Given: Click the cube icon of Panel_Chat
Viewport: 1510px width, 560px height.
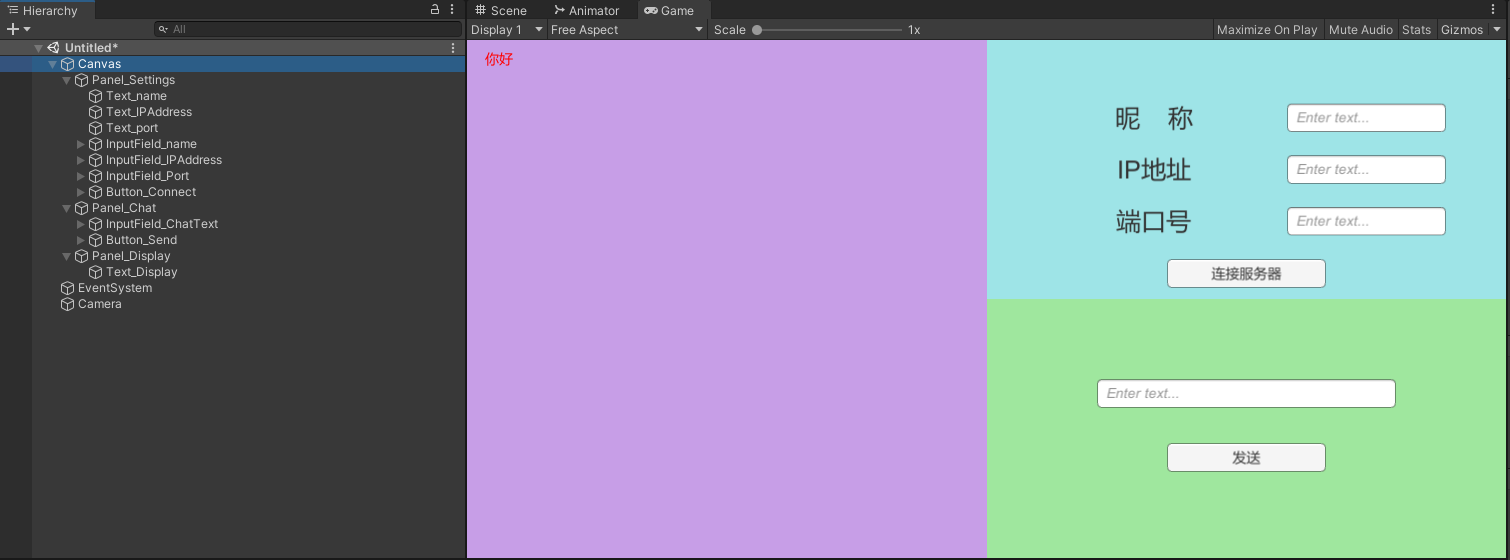Looking at the screenshot, I should pyautogui.click(x=81, y=208).
